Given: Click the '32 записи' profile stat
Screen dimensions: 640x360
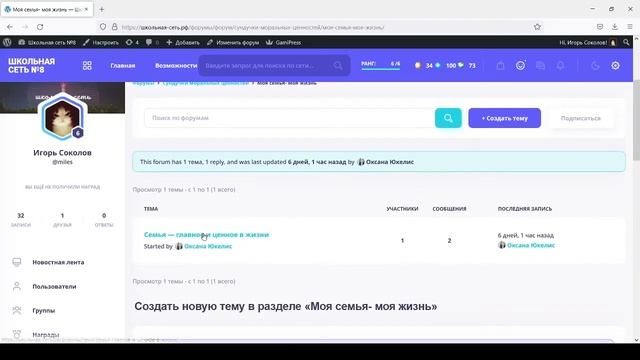Looking at the screenshot, I should pos(21,220).
